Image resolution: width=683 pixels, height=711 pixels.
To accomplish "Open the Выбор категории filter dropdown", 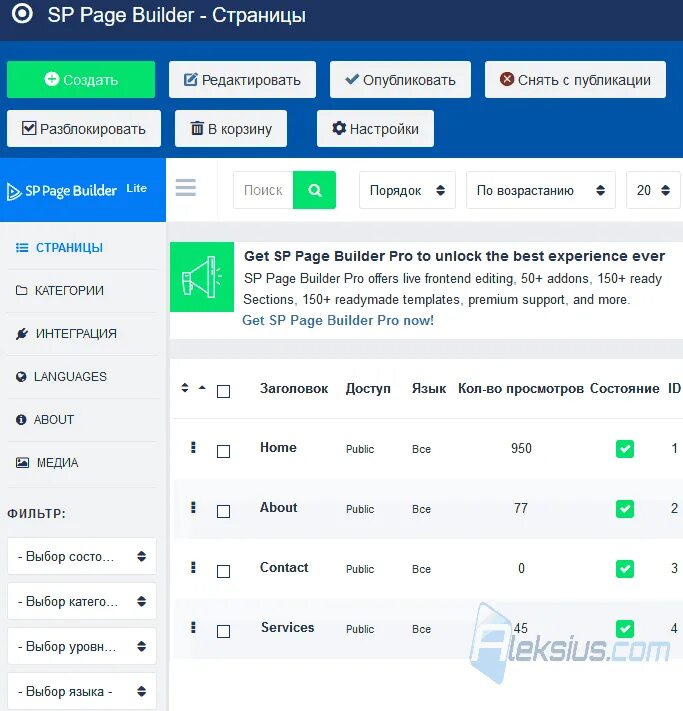I will (82, 601).
